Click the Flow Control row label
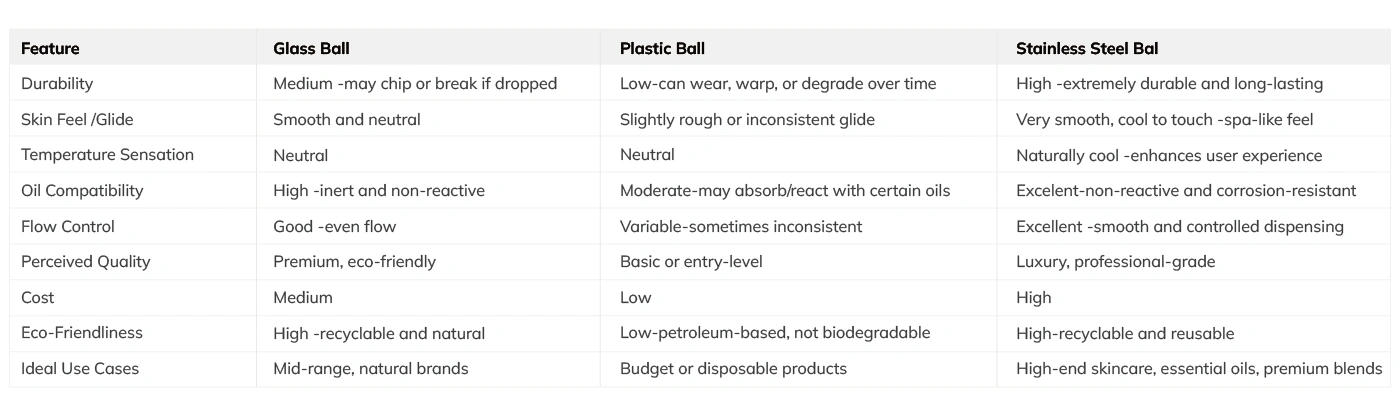This screenshot has width=1400, height=414. (x=68, y=227)
